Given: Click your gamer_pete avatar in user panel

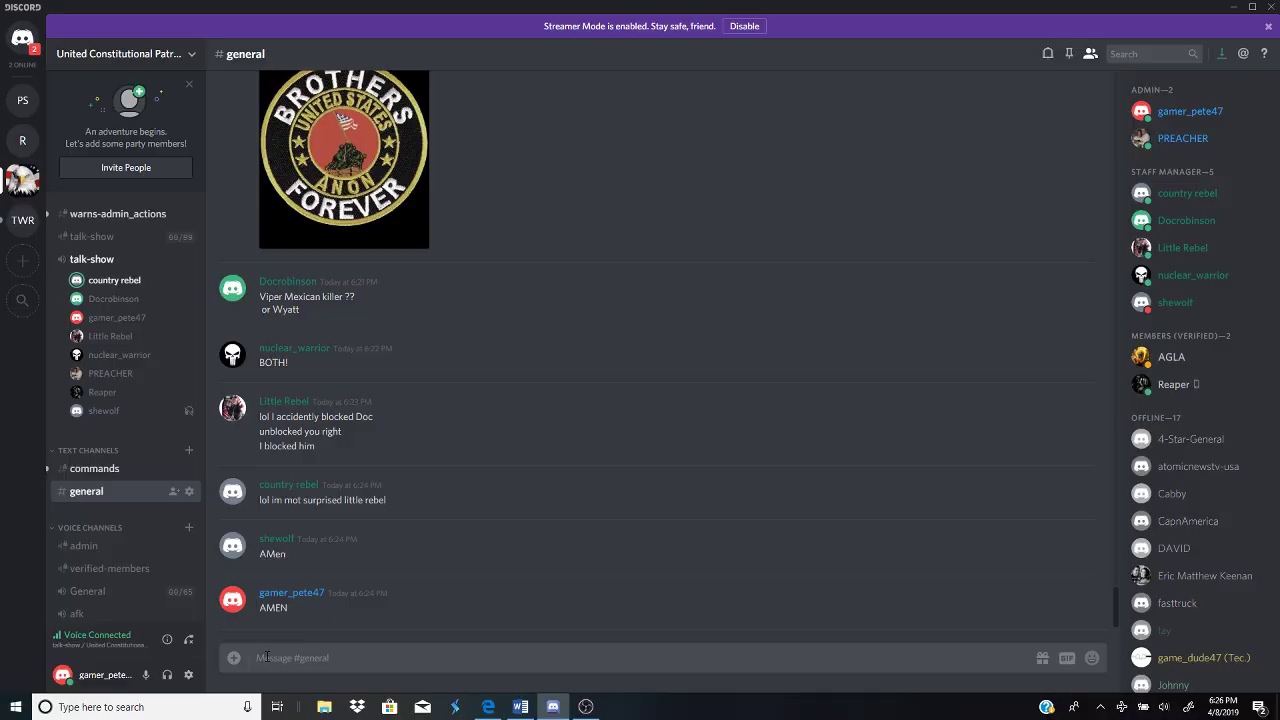Looking at the screenshot, I should coord(63,675).
